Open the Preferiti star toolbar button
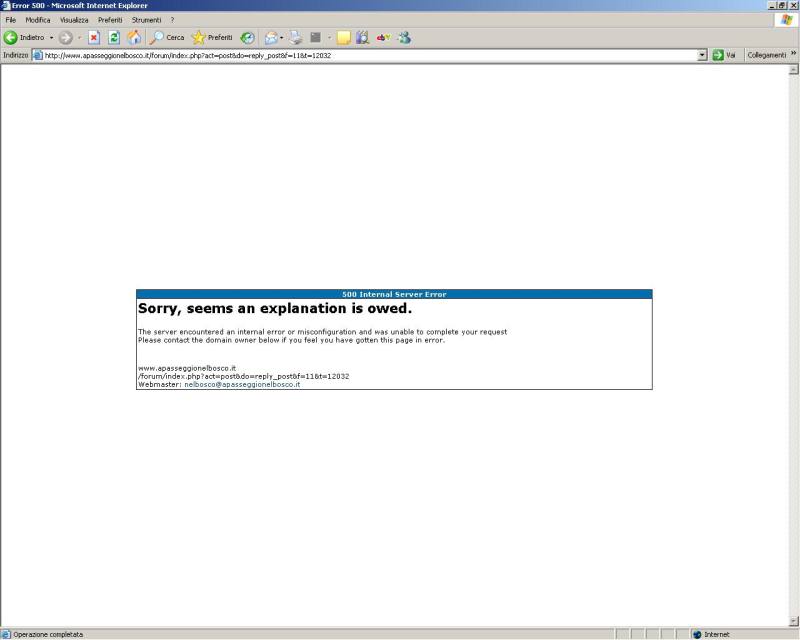 pyautogui.click(x=212, y=37)
